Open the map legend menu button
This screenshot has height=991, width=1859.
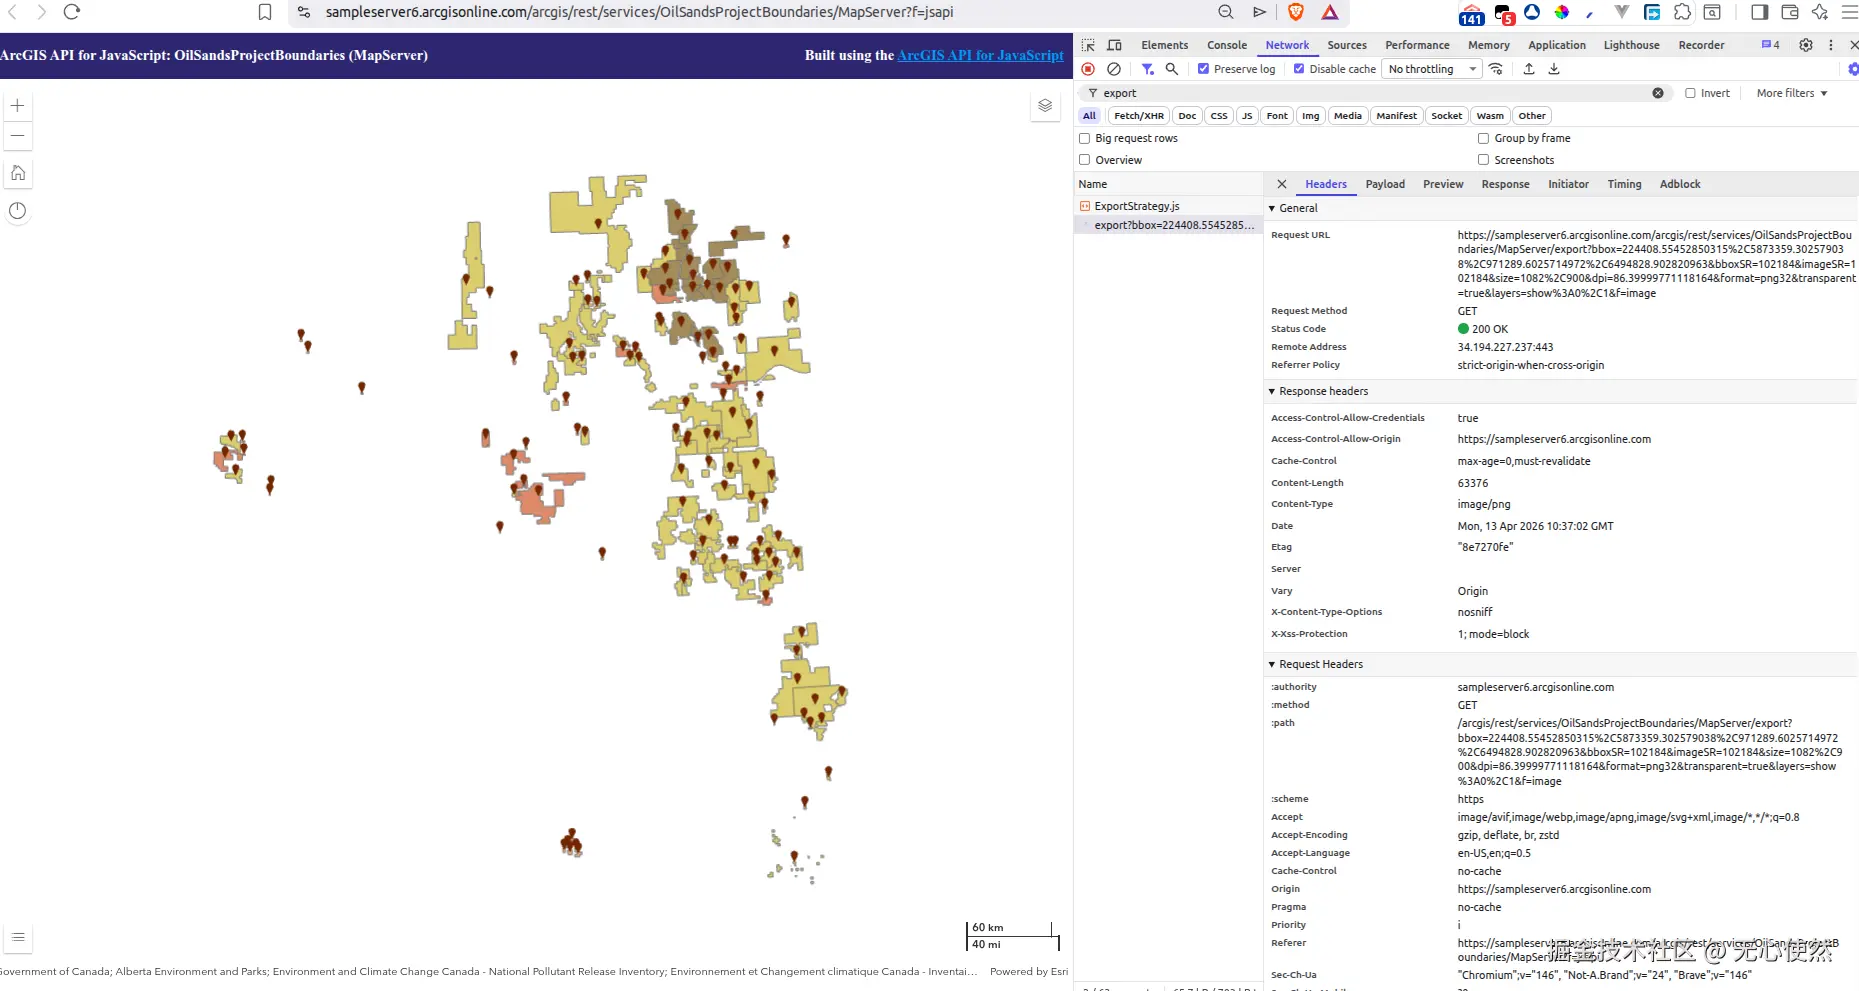[x=18, y=937]
